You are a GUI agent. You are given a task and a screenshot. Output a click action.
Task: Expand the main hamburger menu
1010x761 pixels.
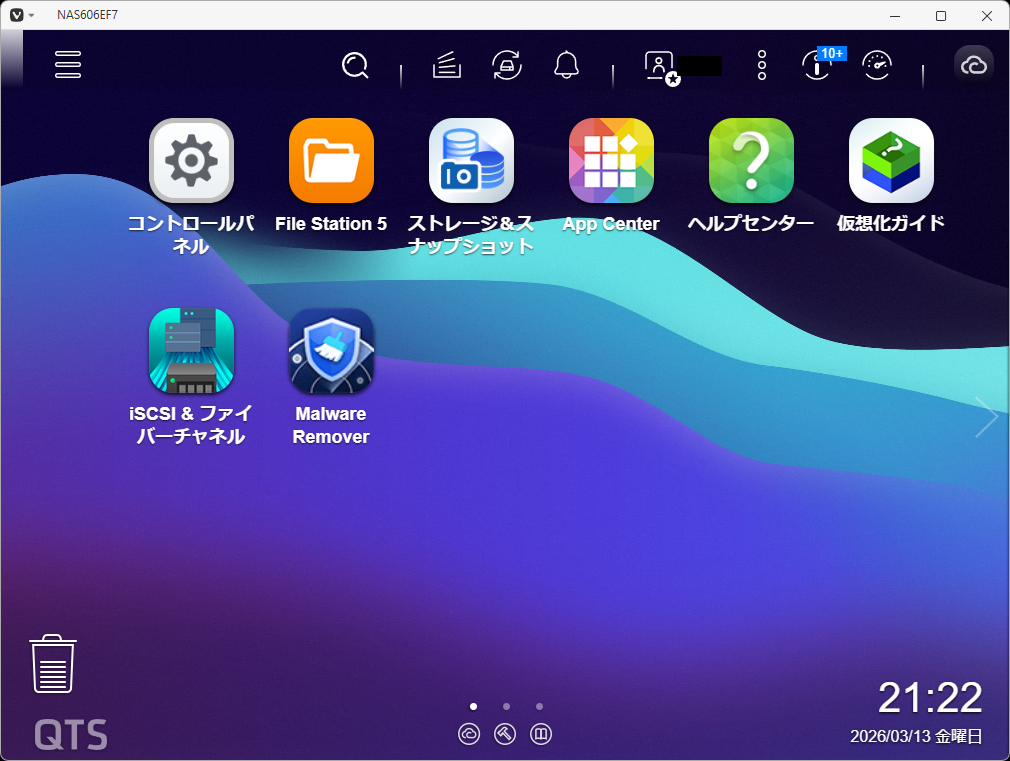tap(67, 64)
